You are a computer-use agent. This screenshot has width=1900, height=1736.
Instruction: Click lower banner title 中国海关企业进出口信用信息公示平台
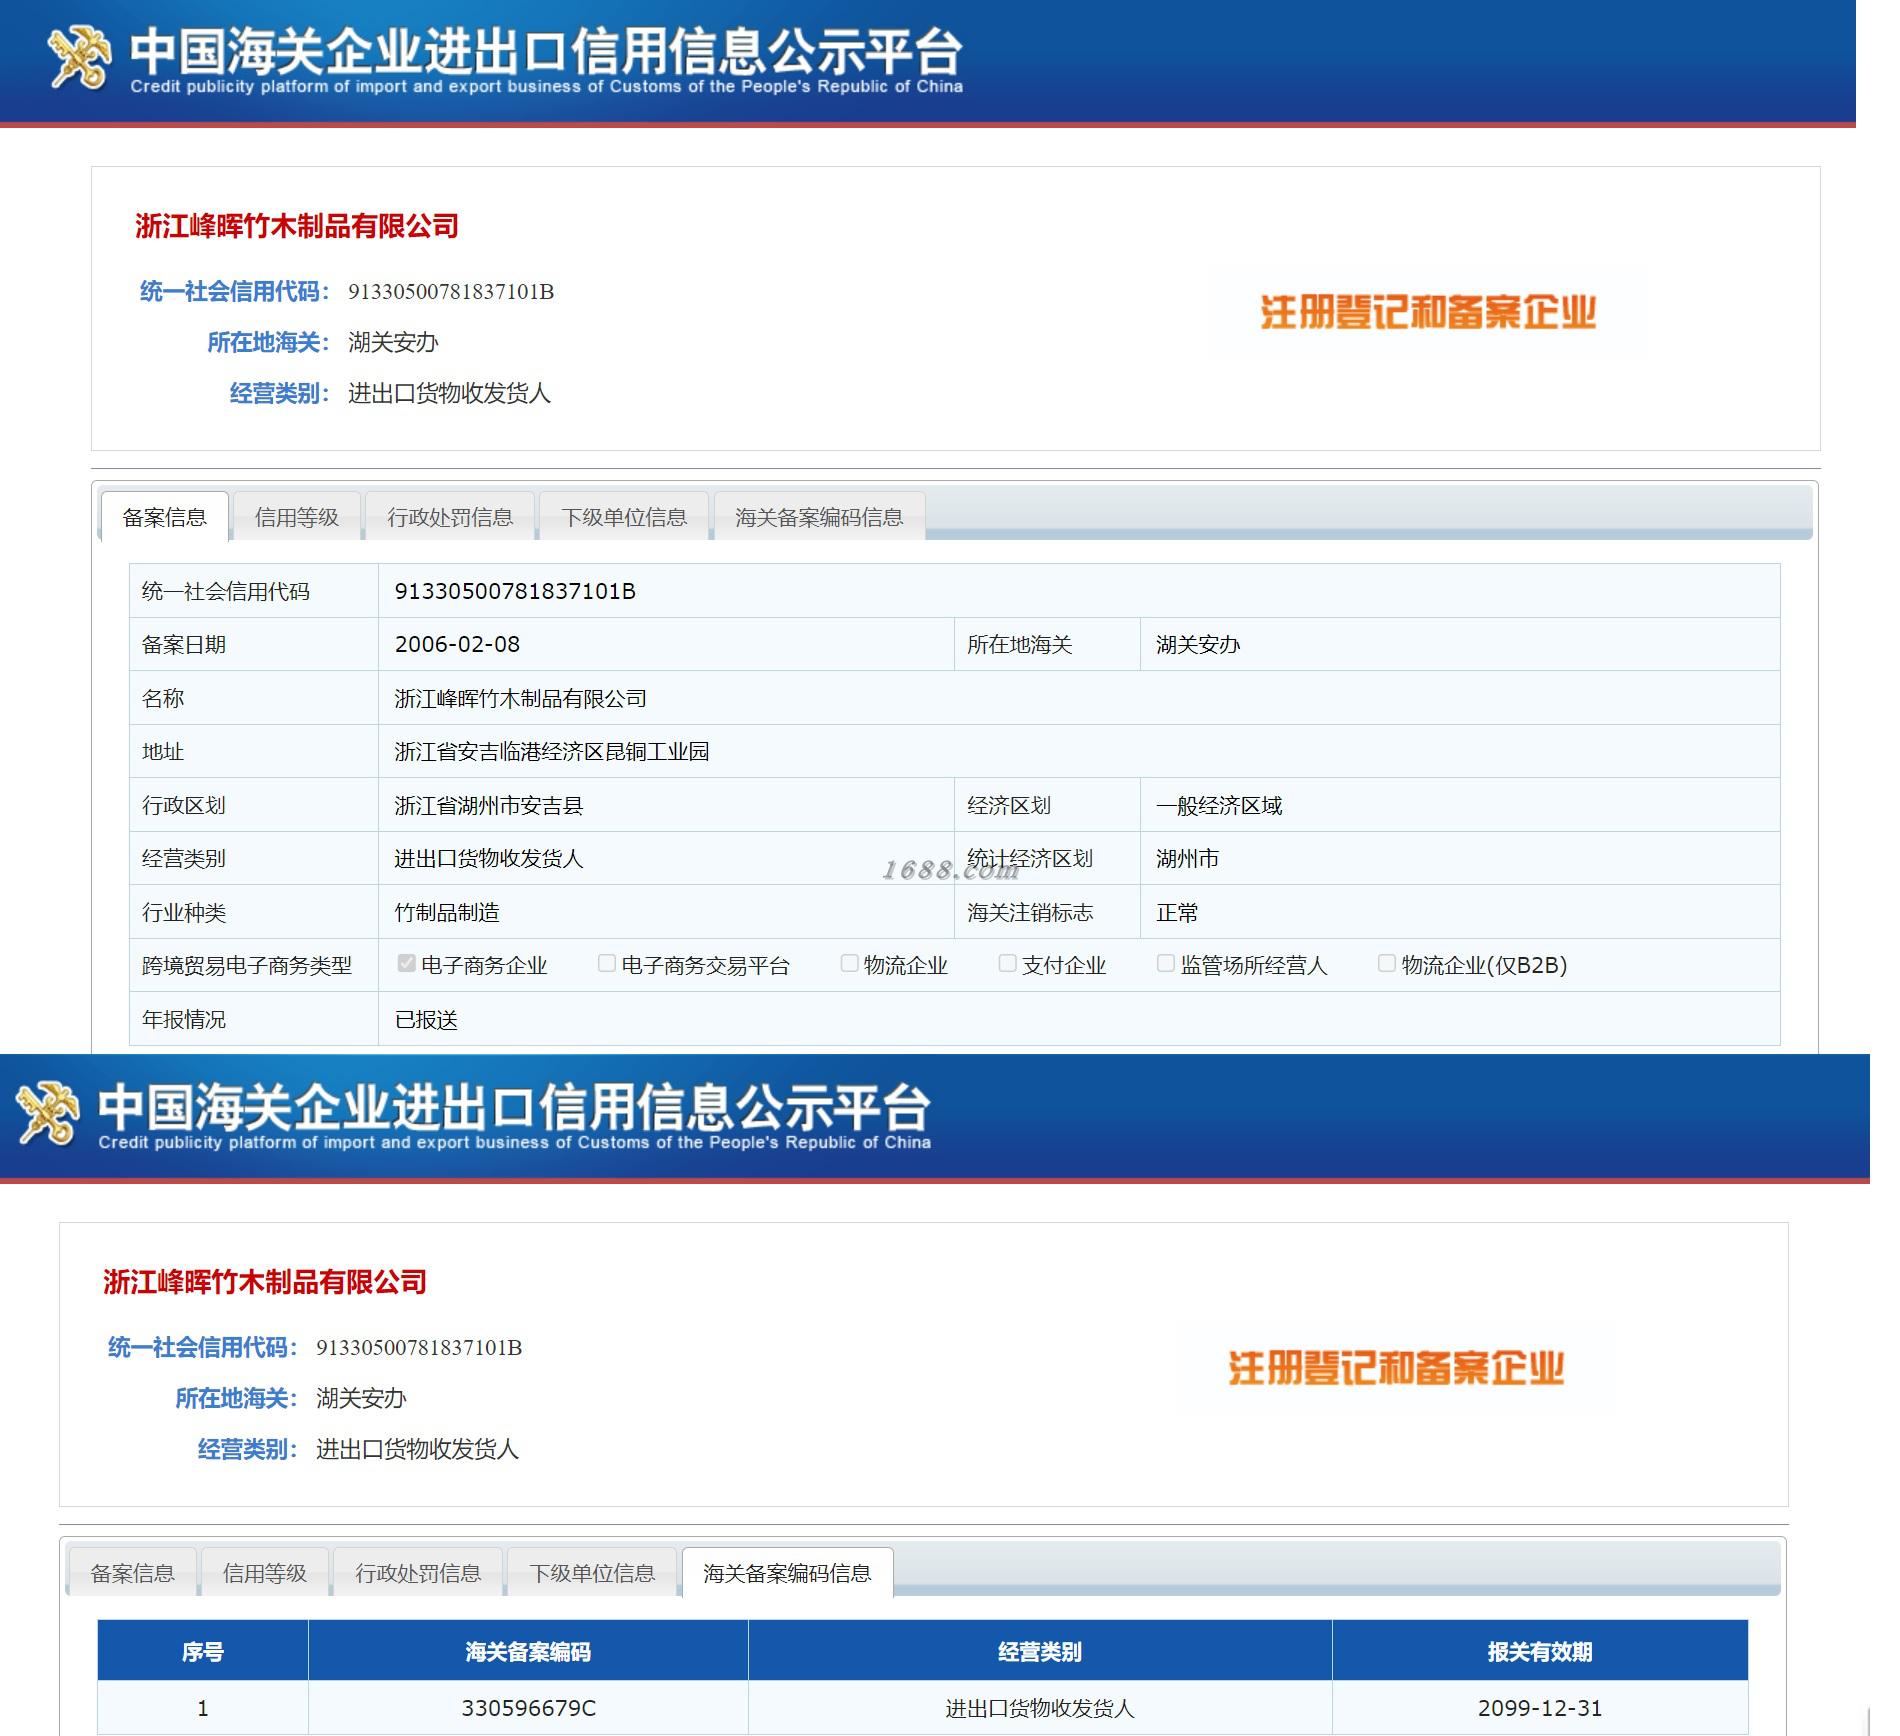pos(514,1106)
